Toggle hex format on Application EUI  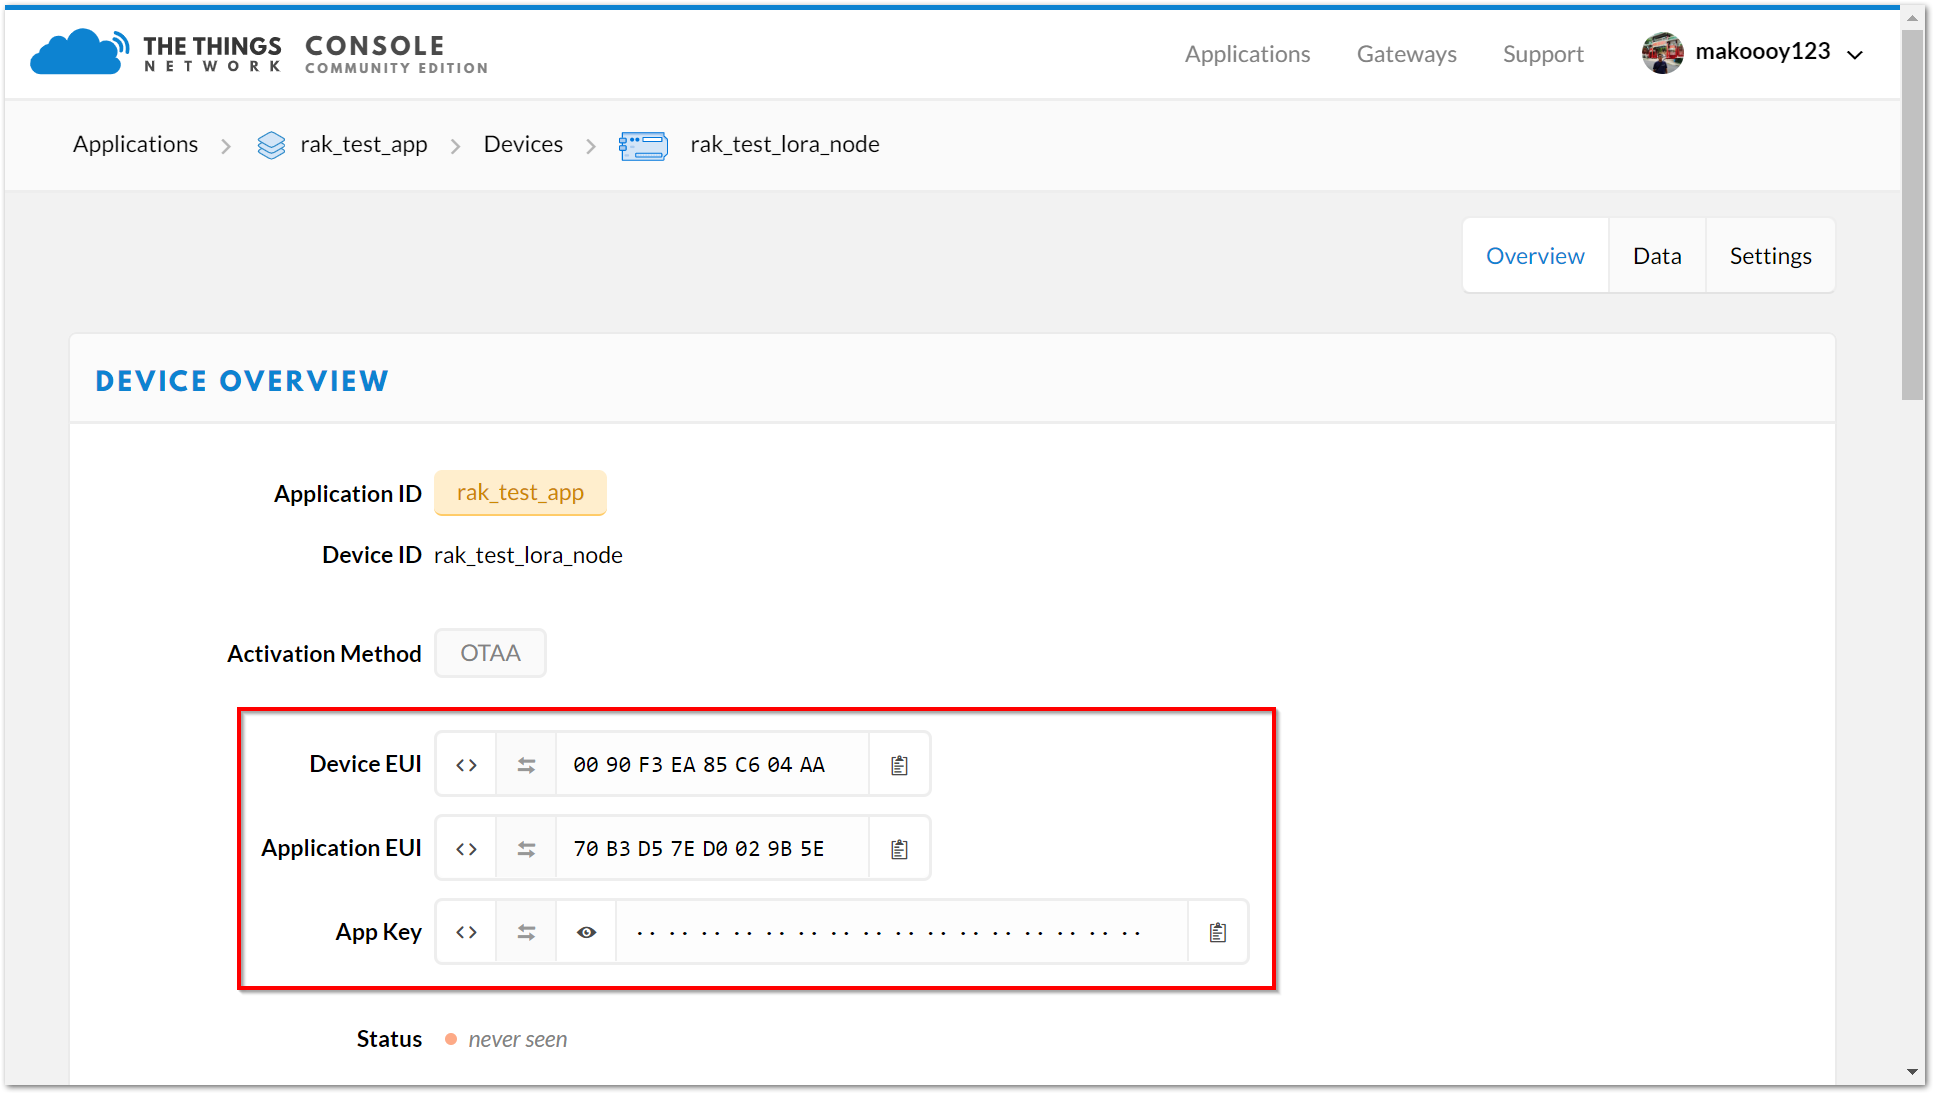coord(466,849)
